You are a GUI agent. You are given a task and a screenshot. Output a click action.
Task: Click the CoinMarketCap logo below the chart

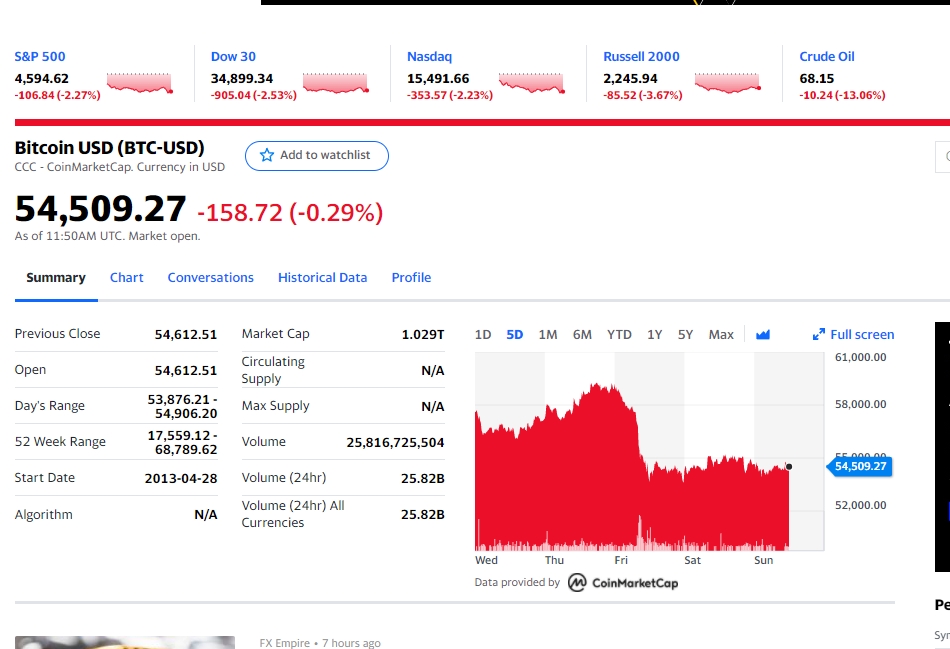tap(623, 582)
